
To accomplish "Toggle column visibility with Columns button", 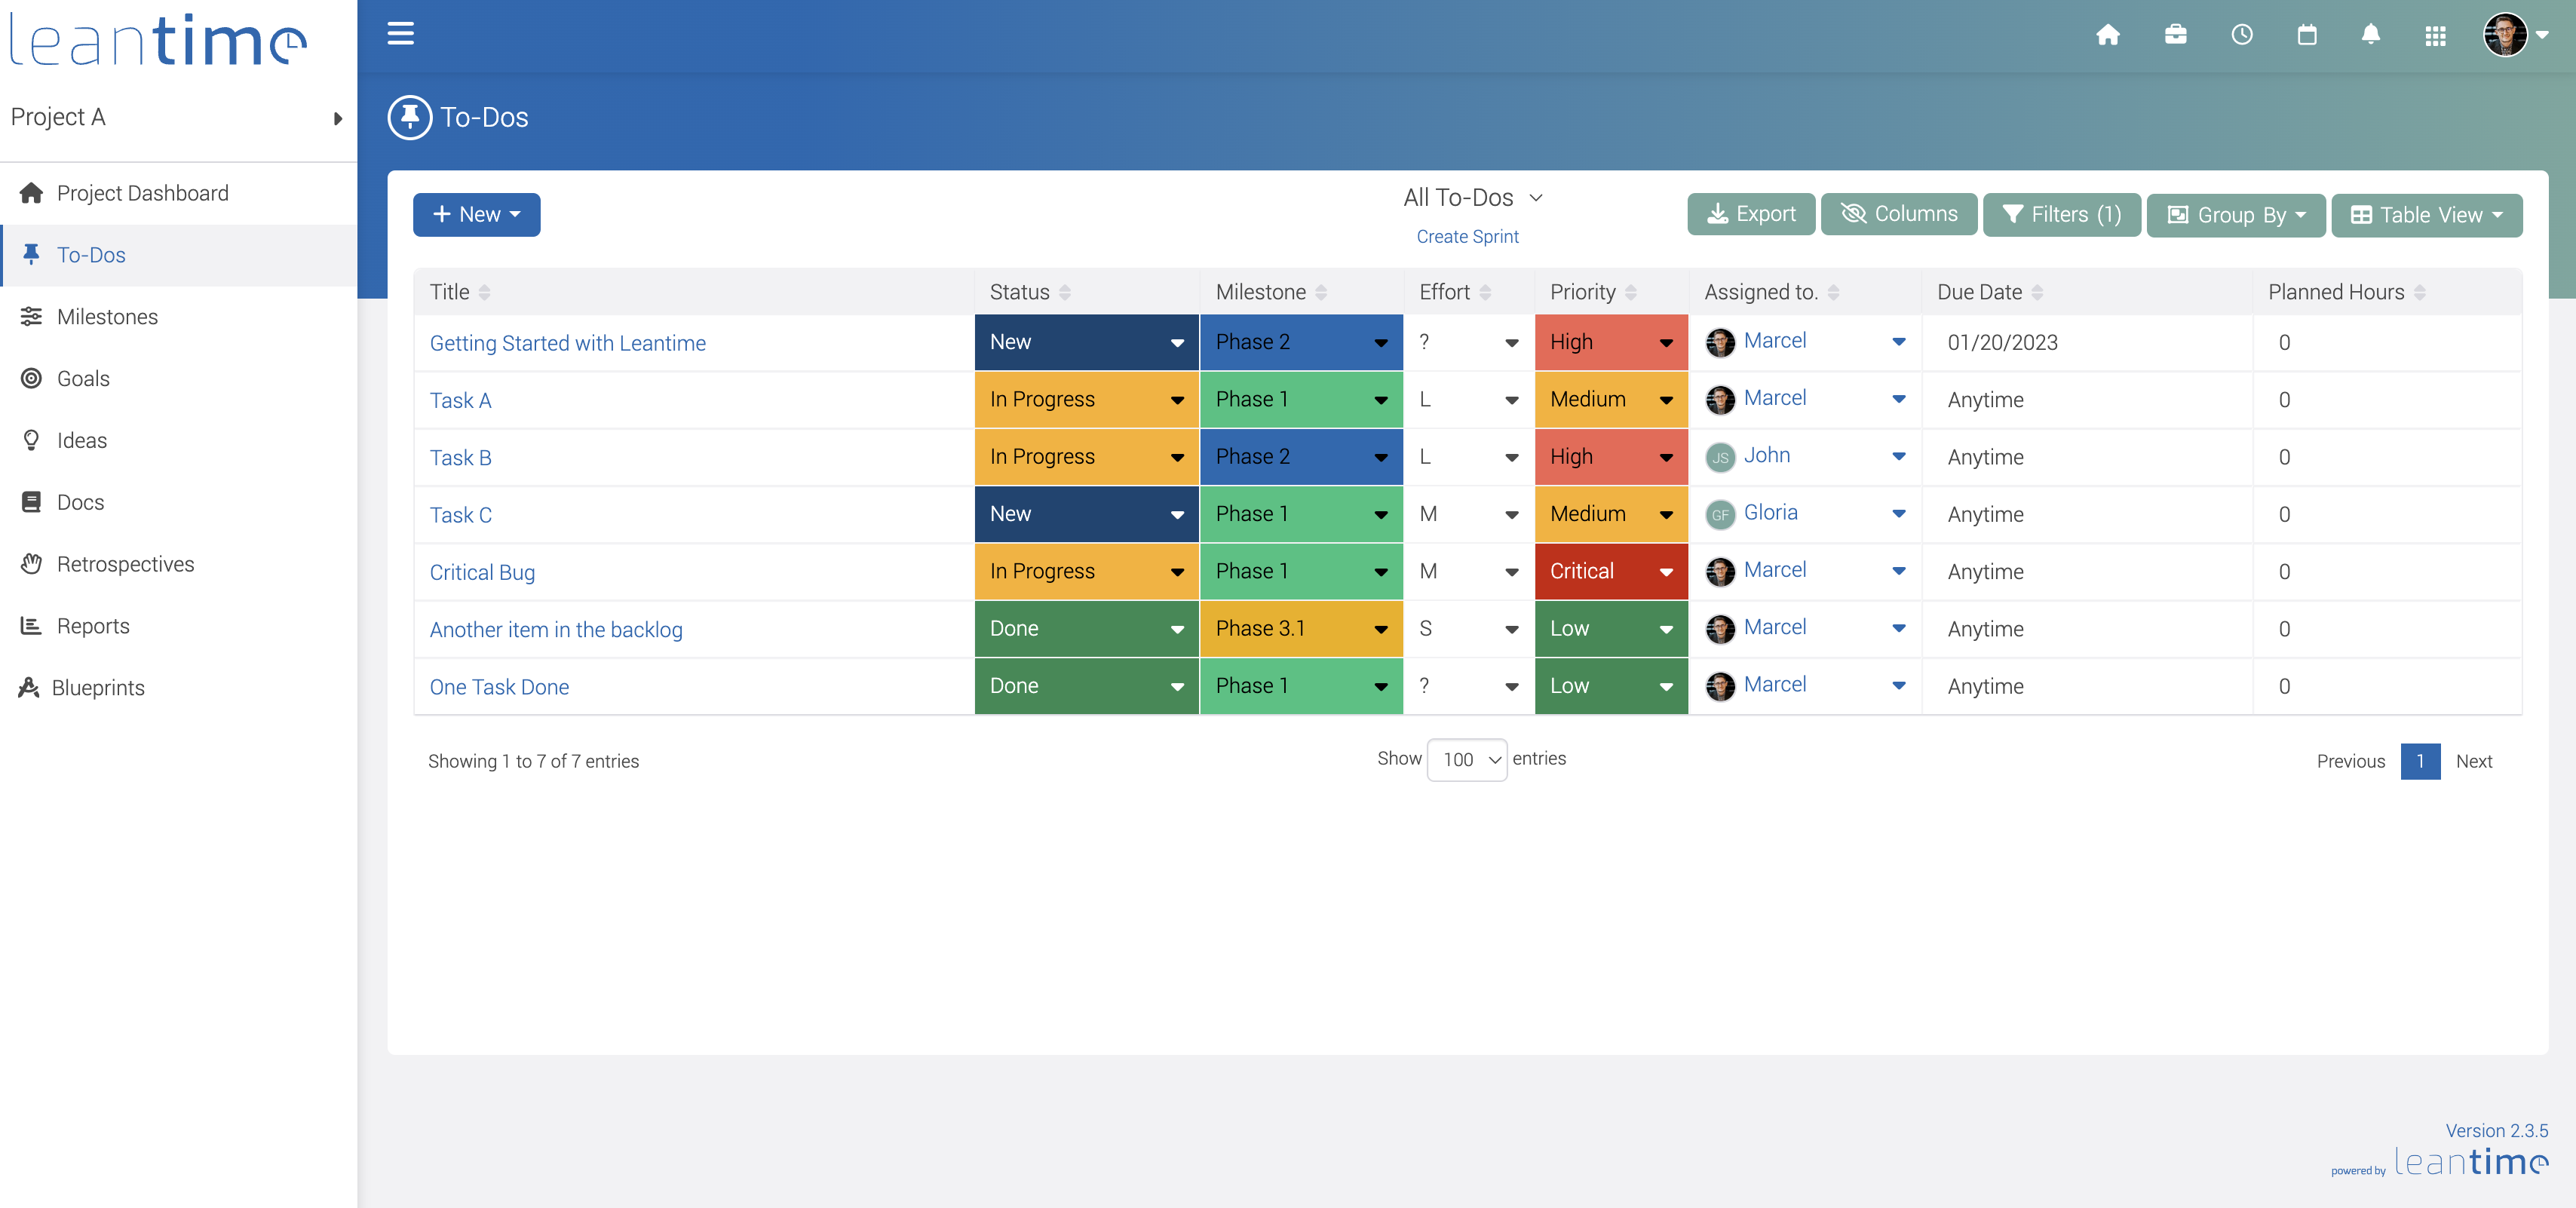I will [x=1898, y=214].
